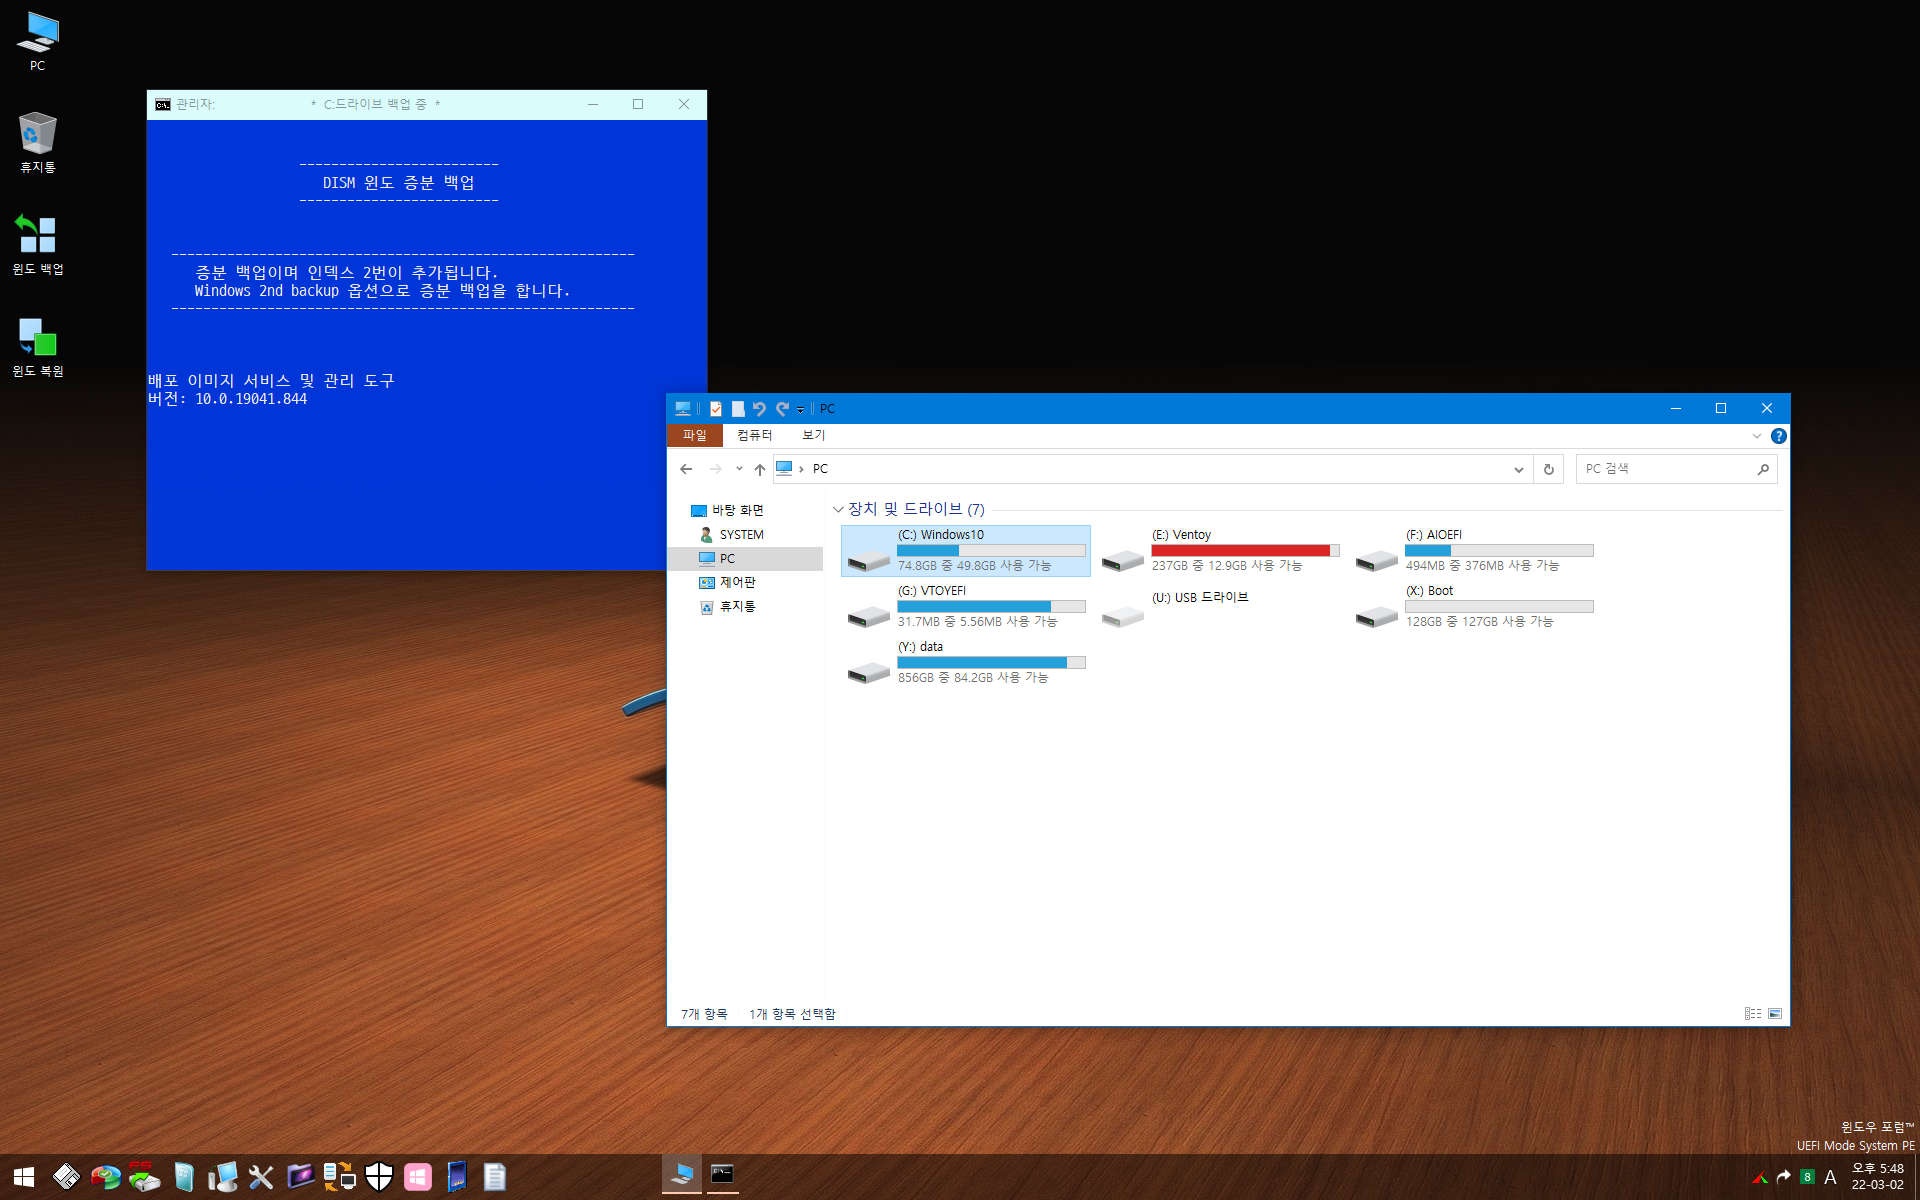Click the share arrow tray icon

coord(1784,1177)
